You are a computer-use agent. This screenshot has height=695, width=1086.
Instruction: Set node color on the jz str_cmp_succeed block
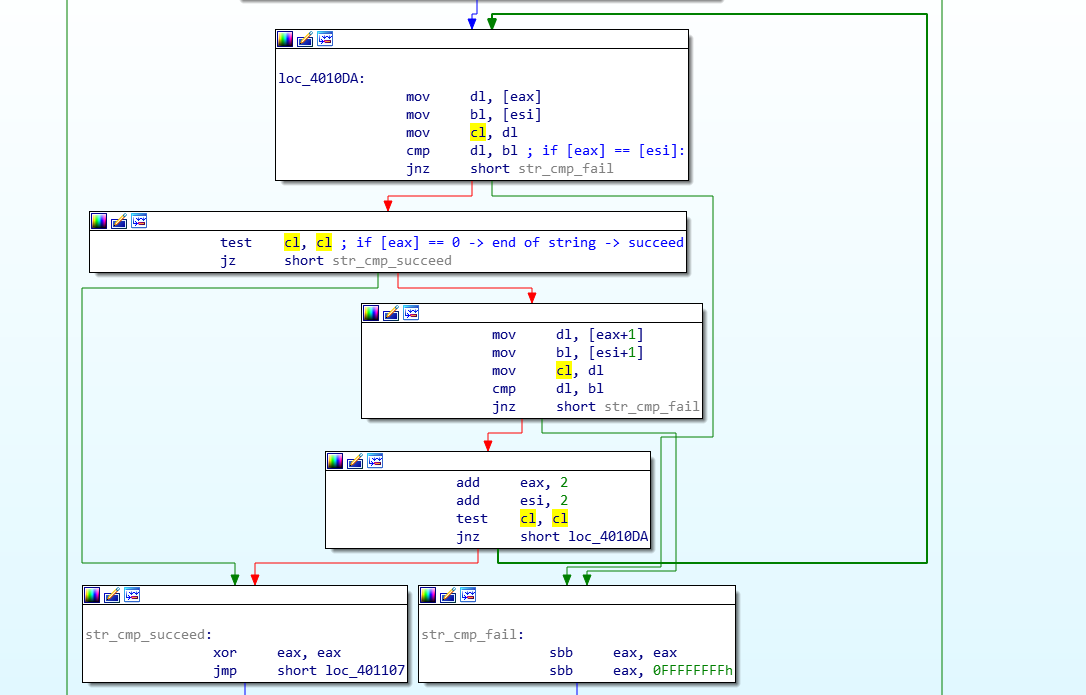coord(99,221)
